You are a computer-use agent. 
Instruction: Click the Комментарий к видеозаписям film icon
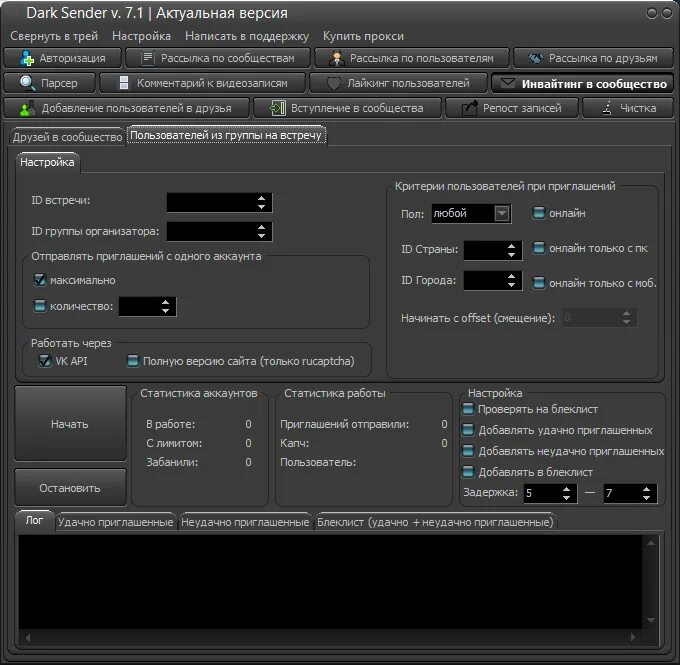[x=124, y=83]
